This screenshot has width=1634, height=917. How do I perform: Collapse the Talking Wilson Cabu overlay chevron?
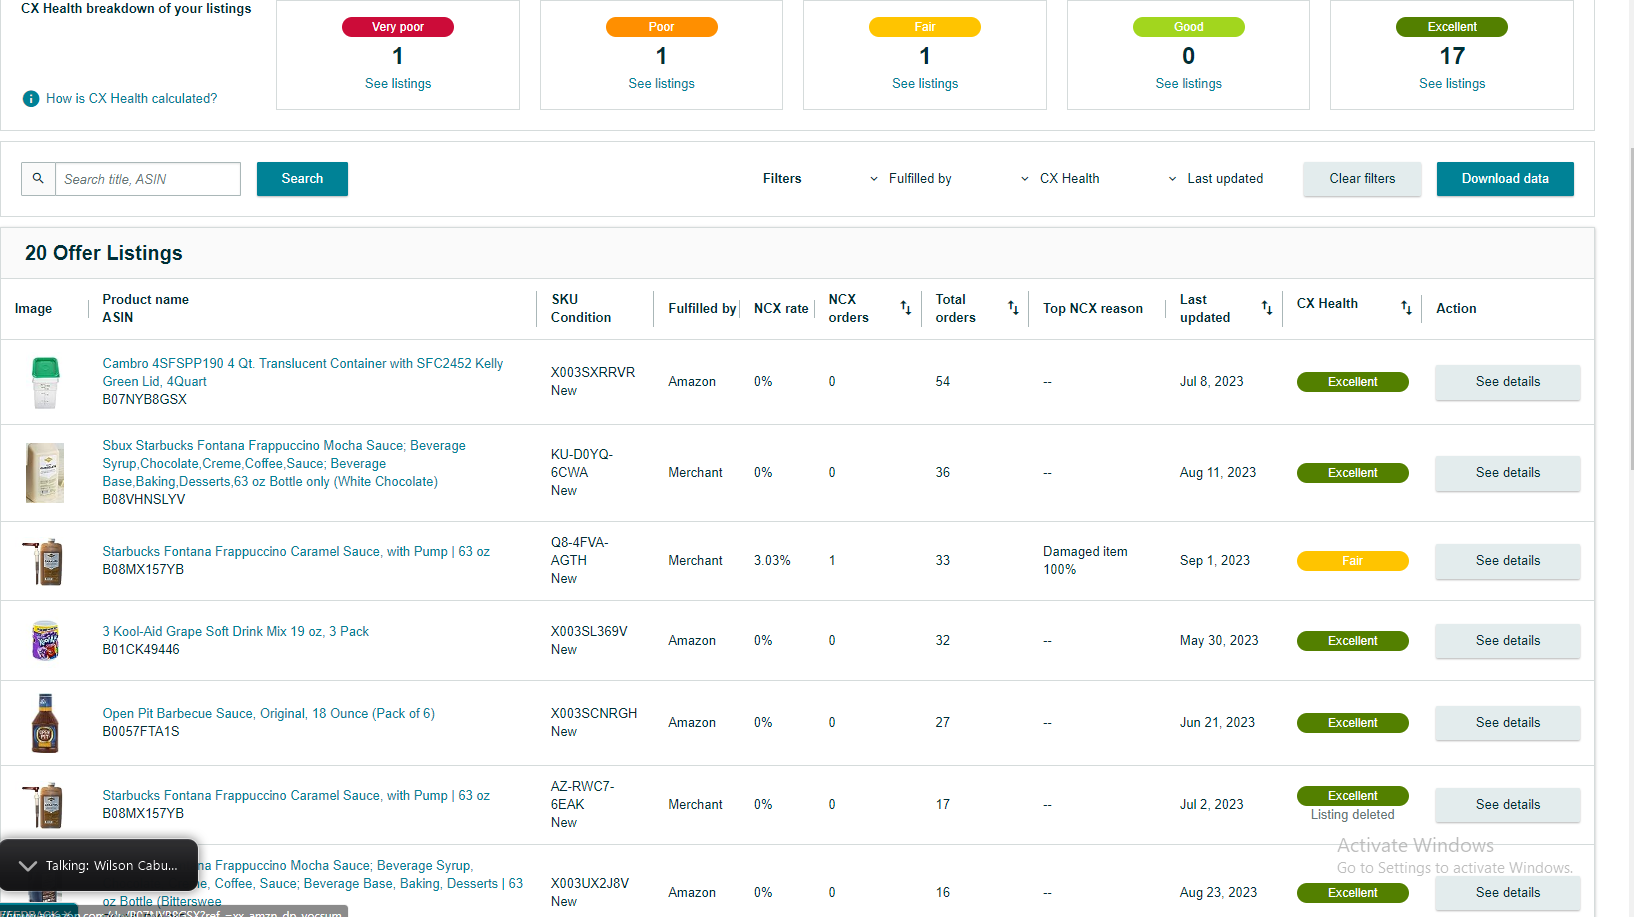(x=28, y=866)
